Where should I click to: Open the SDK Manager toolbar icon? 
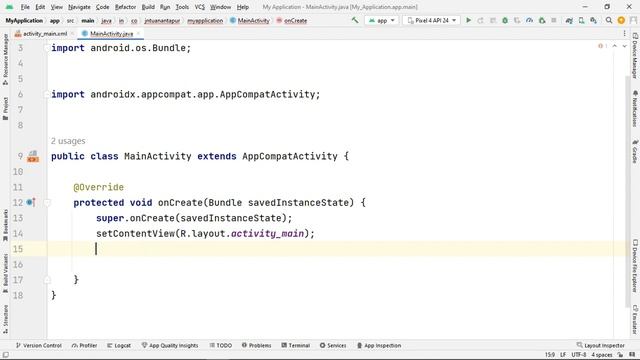point(593,20)
